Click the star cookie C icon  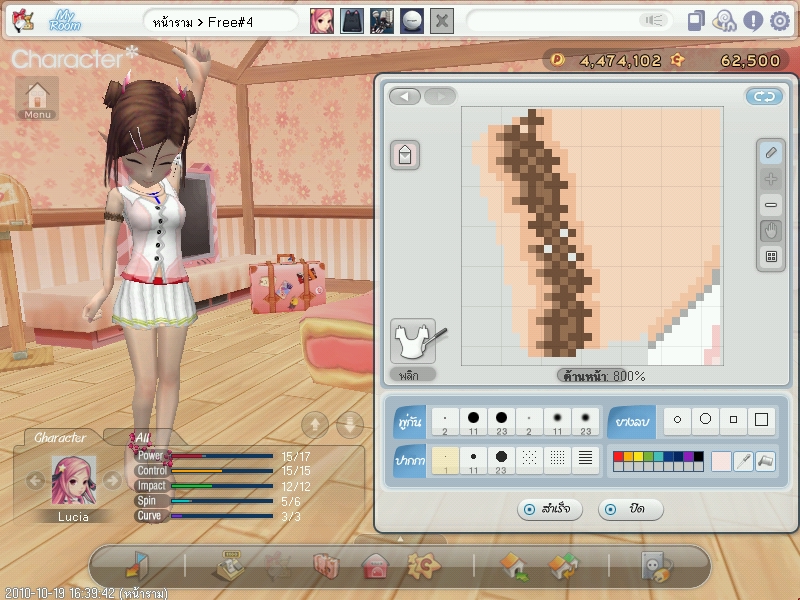tap(423, 565)
